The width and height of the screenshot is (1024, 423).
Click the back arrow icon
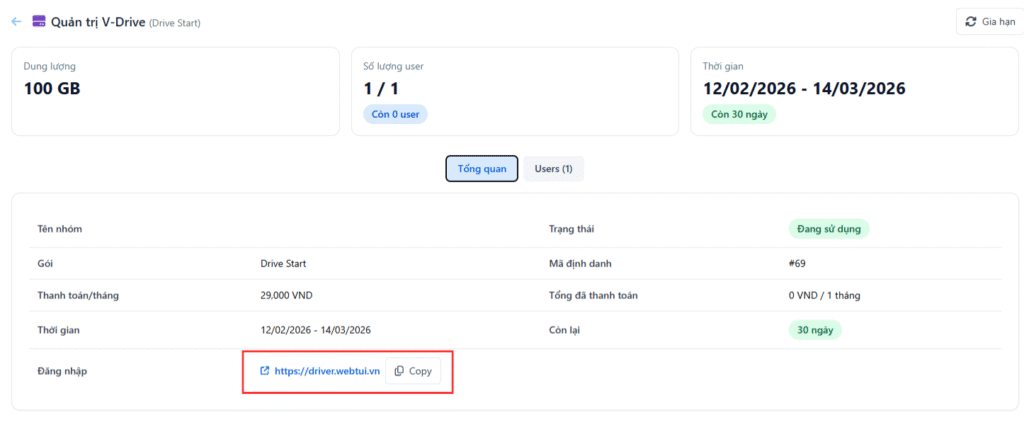click(16, 21)
